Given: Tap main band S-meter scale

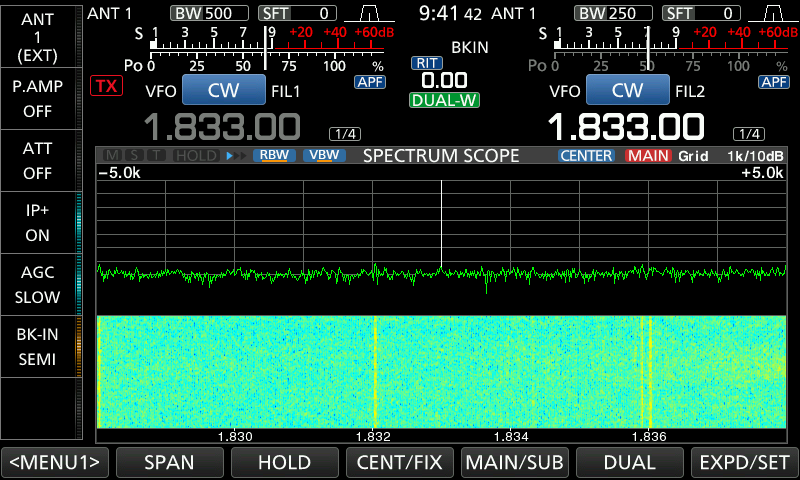Looking at the screenshot, I should [264, 39].
